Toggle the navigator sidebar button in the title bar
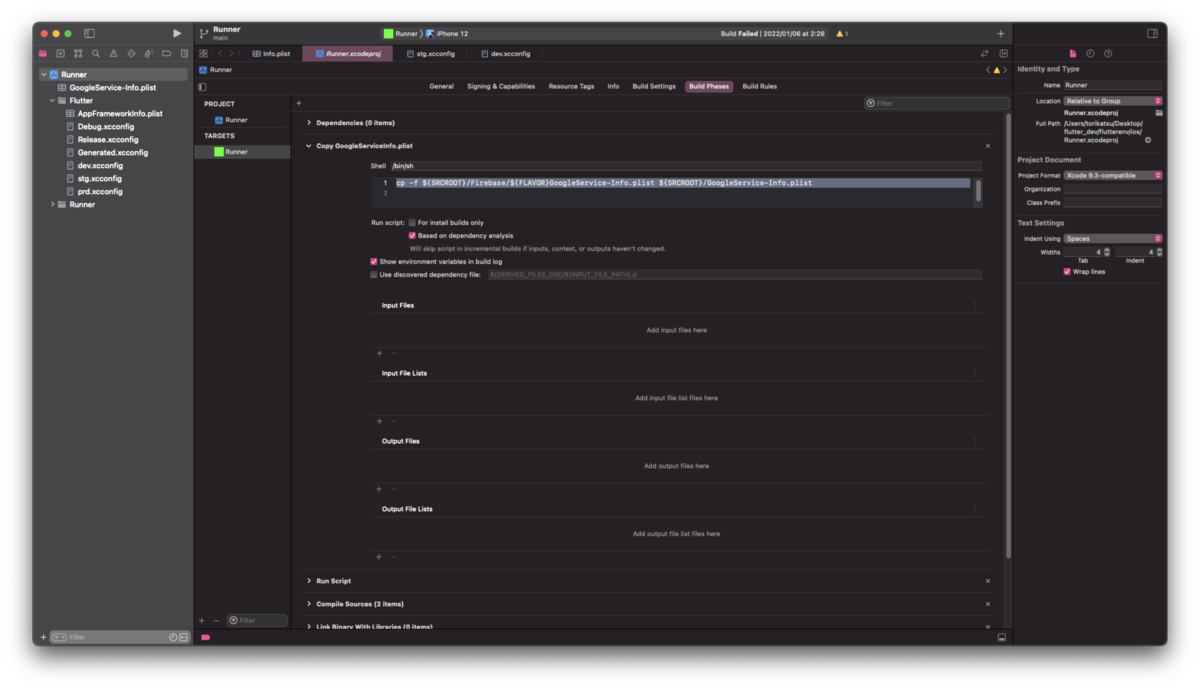Image resolution: width=1200 pixels, height=689 pixels. tap(89, 33)
